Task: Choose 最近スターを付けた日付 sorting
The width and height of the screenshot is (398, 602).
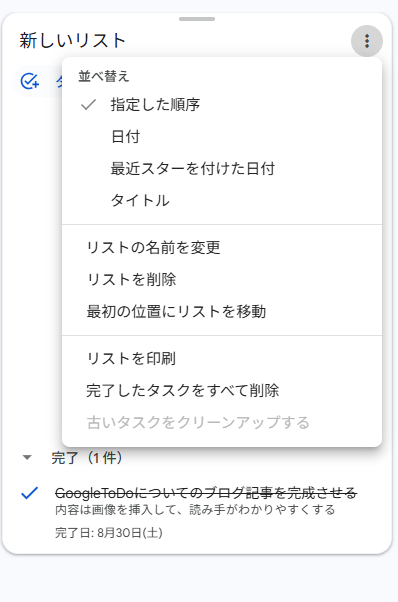Action: pyautogui.click(x=222, y=169)
